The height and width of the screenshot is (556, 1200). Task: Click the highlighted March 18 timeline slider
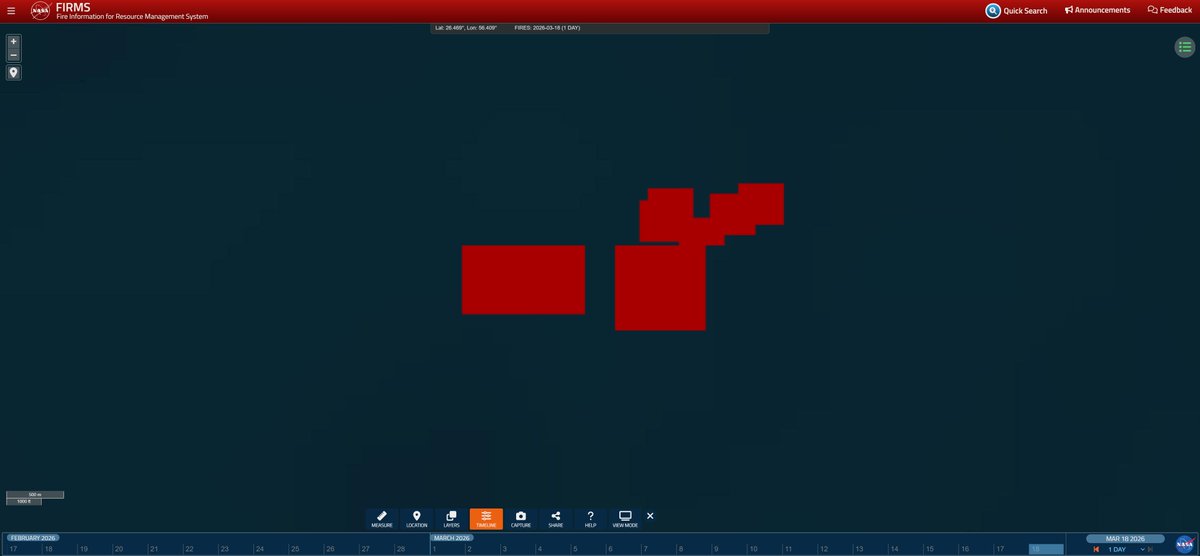pos(1046,549)
